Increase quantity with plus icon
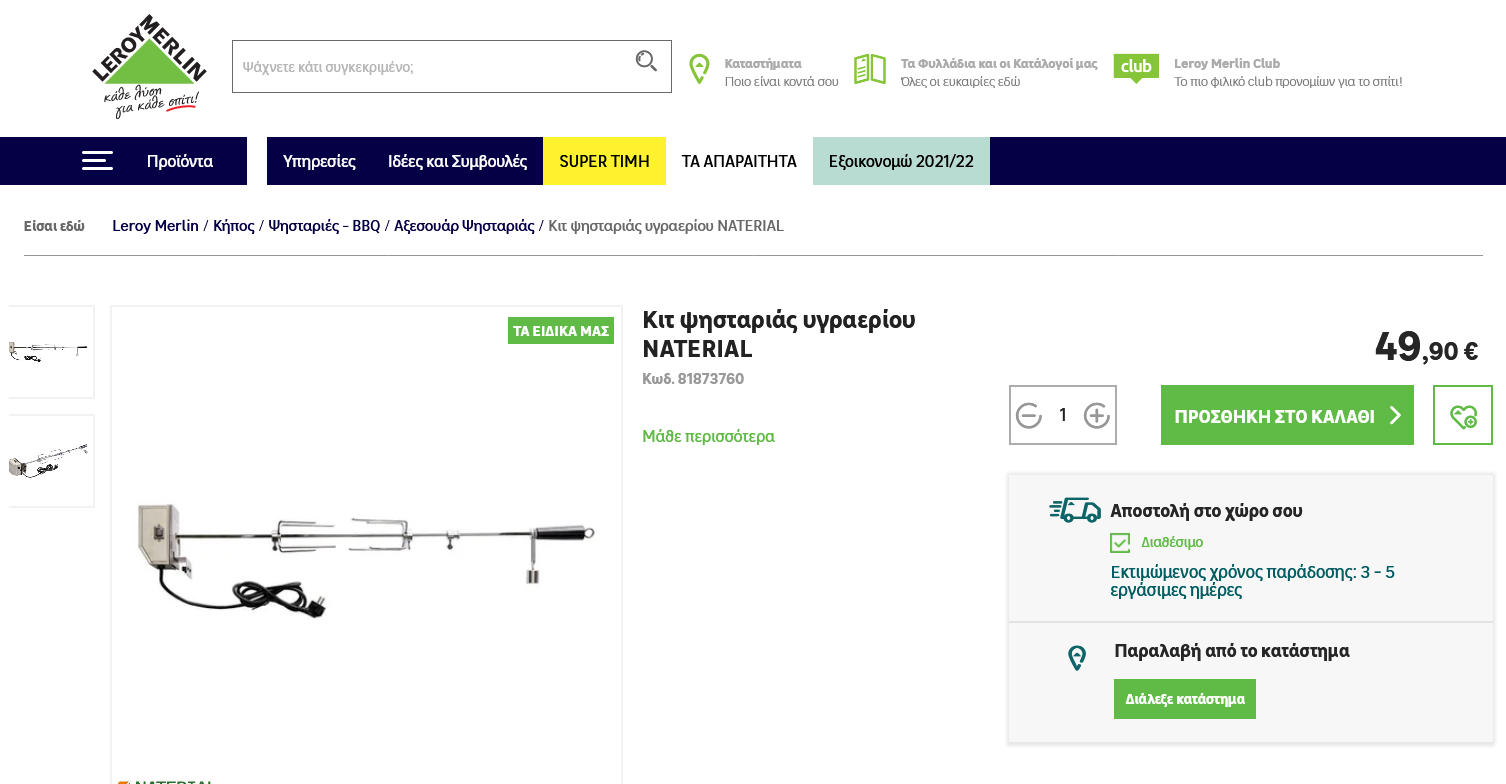The height and width of the screenshot is (784, 1506). point(1097,416)
